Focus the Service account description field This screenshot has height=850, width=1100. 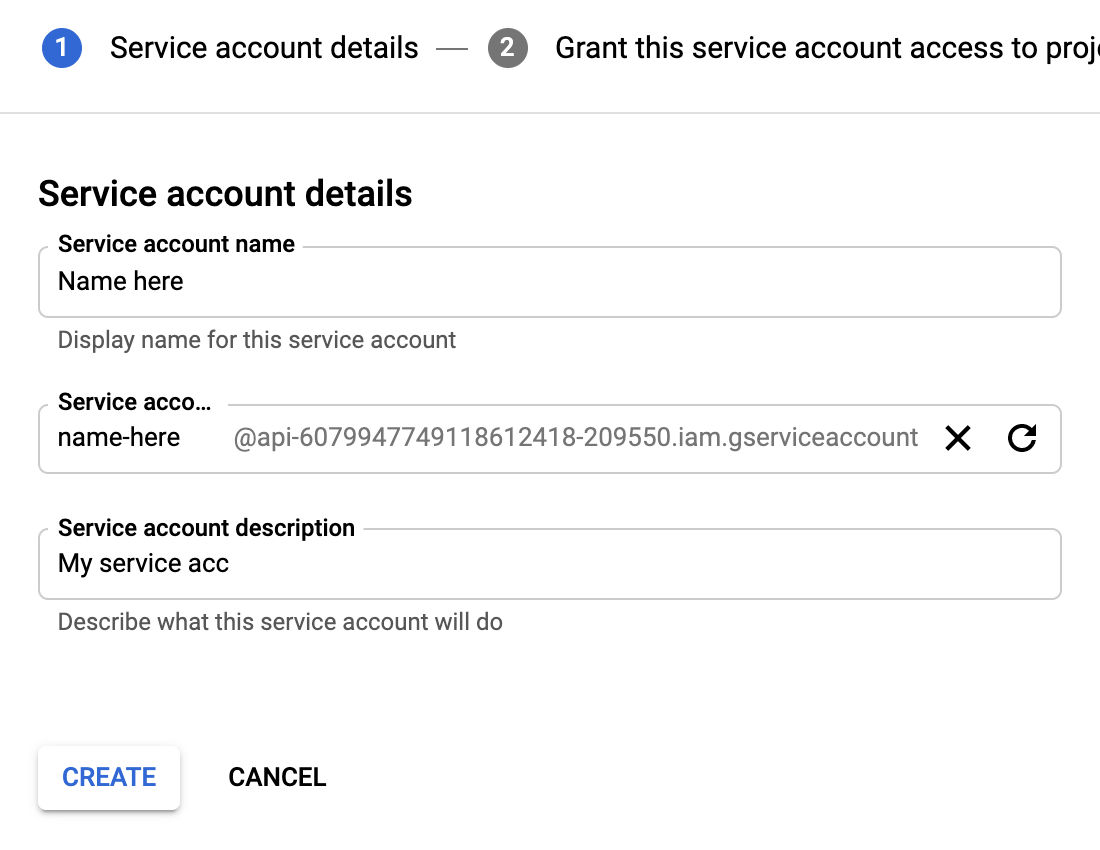click(x=549, y=564)
